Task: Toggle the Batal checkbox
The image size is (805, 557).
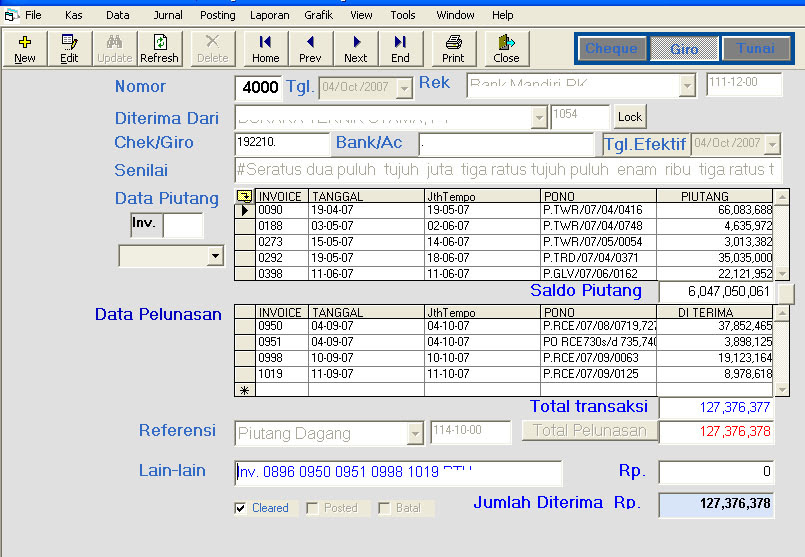Action: 384,508
